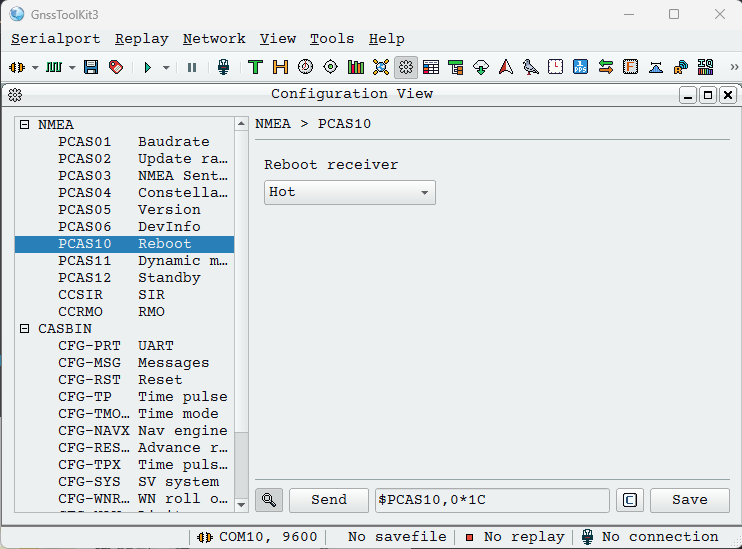Screen dimensions: 742x549
Task: Collapse the NMEA tree node
Action: (24, 125)
